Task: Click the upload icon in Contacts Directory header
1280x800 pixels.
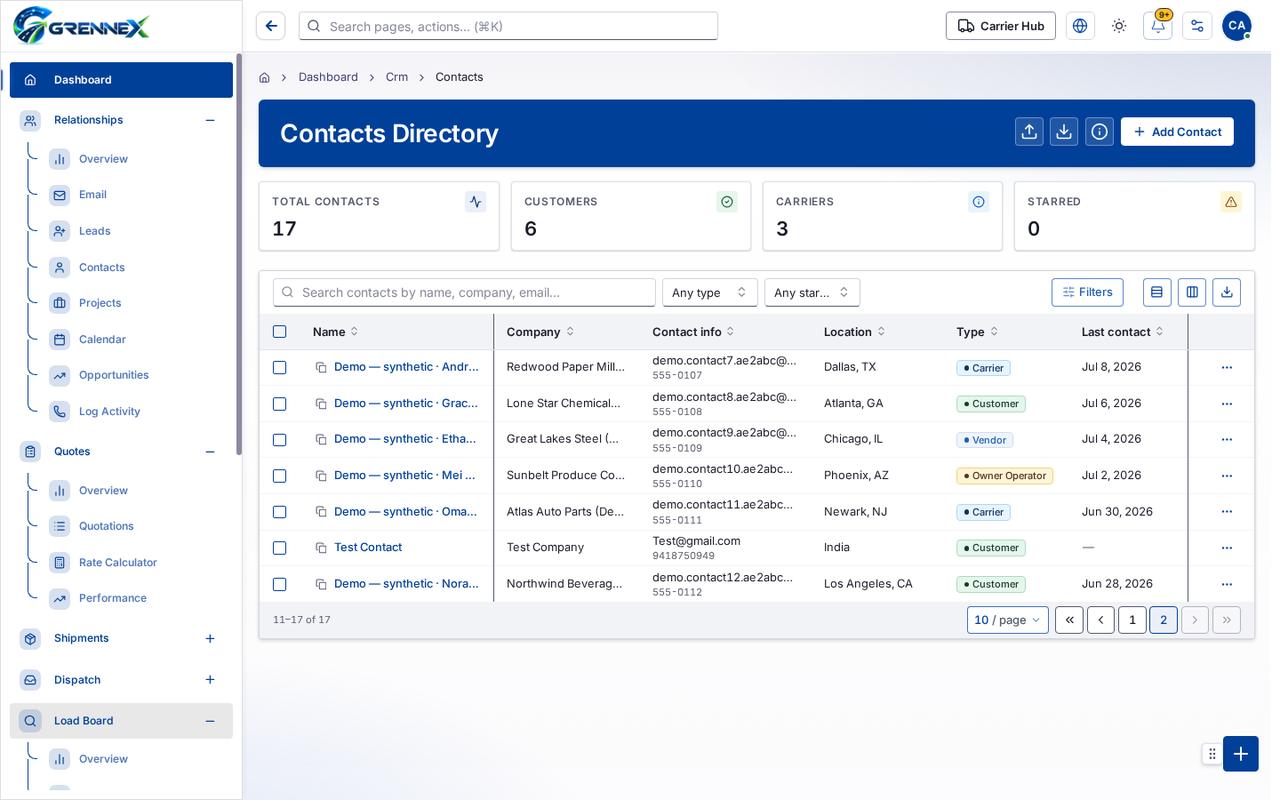Action: pos(1029,132)
